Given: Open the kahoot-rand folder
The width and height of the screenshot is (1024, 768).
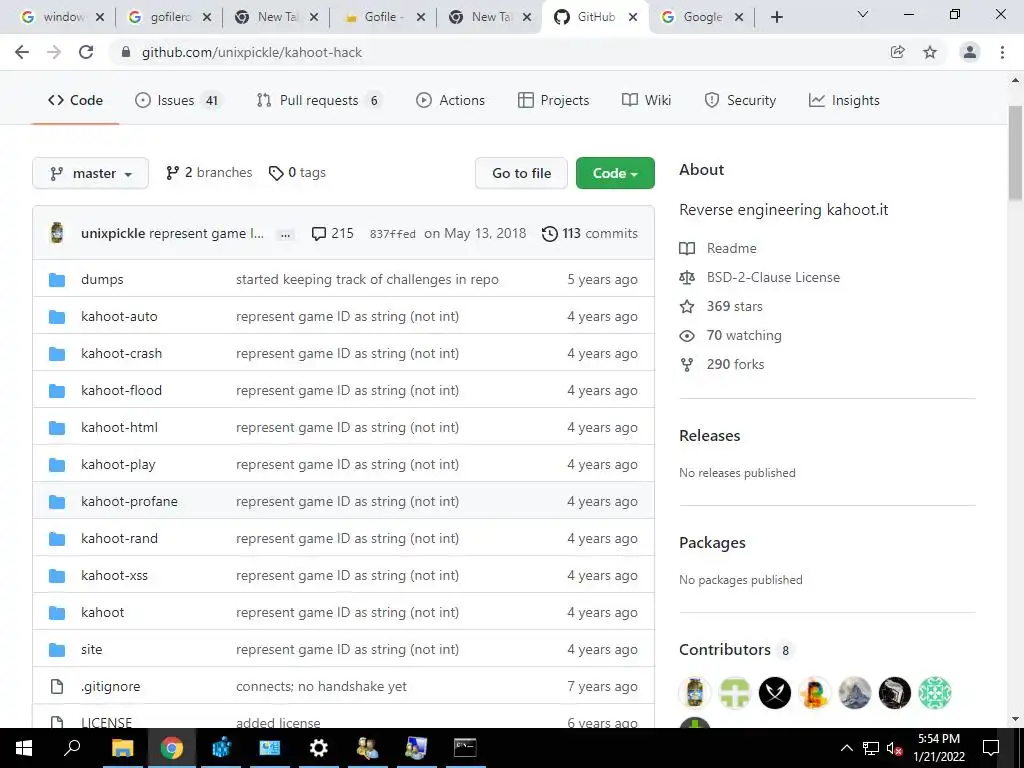Looking at the screenshot, I should pos(120,538).
